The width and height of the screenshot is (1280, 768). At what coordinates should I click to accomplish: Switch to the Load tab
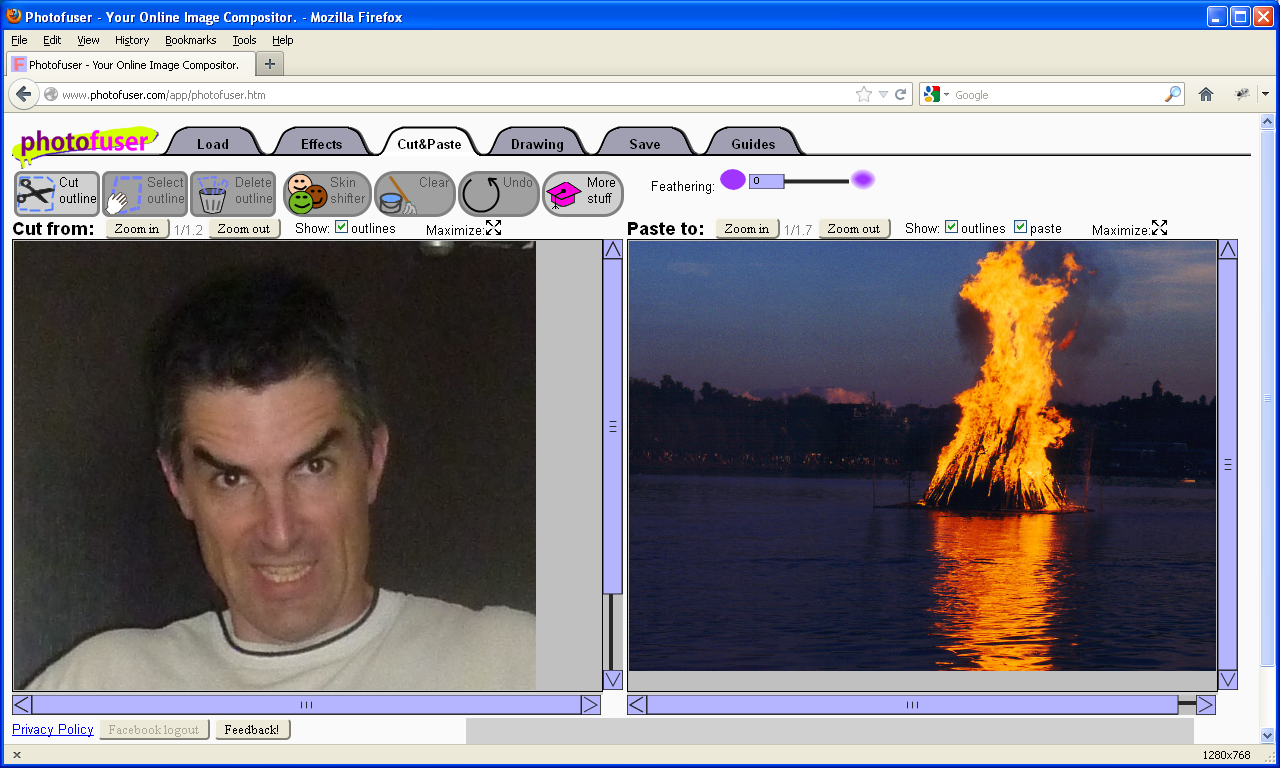pos(212,143)
